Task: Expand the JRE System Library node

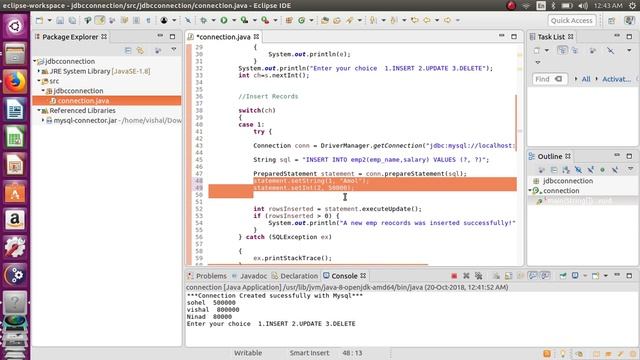Action: (x=39, y=71)
